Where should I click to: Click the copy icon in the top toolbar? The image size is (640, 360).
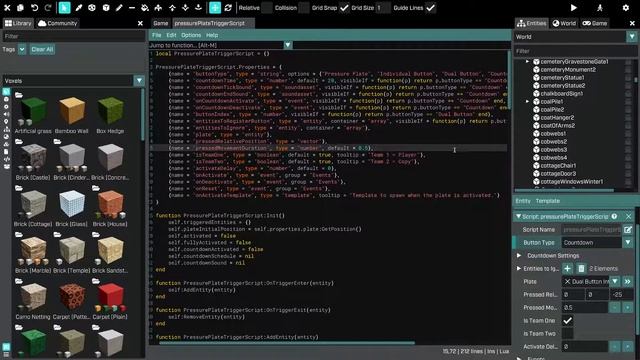(20, 8)
